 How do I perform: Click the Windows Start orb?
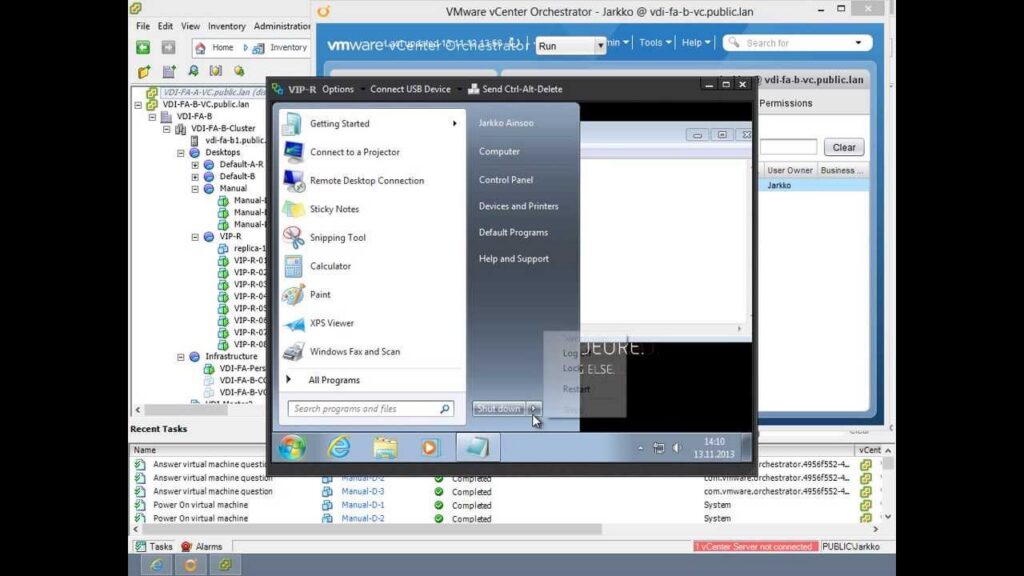(x=292, y=447)
